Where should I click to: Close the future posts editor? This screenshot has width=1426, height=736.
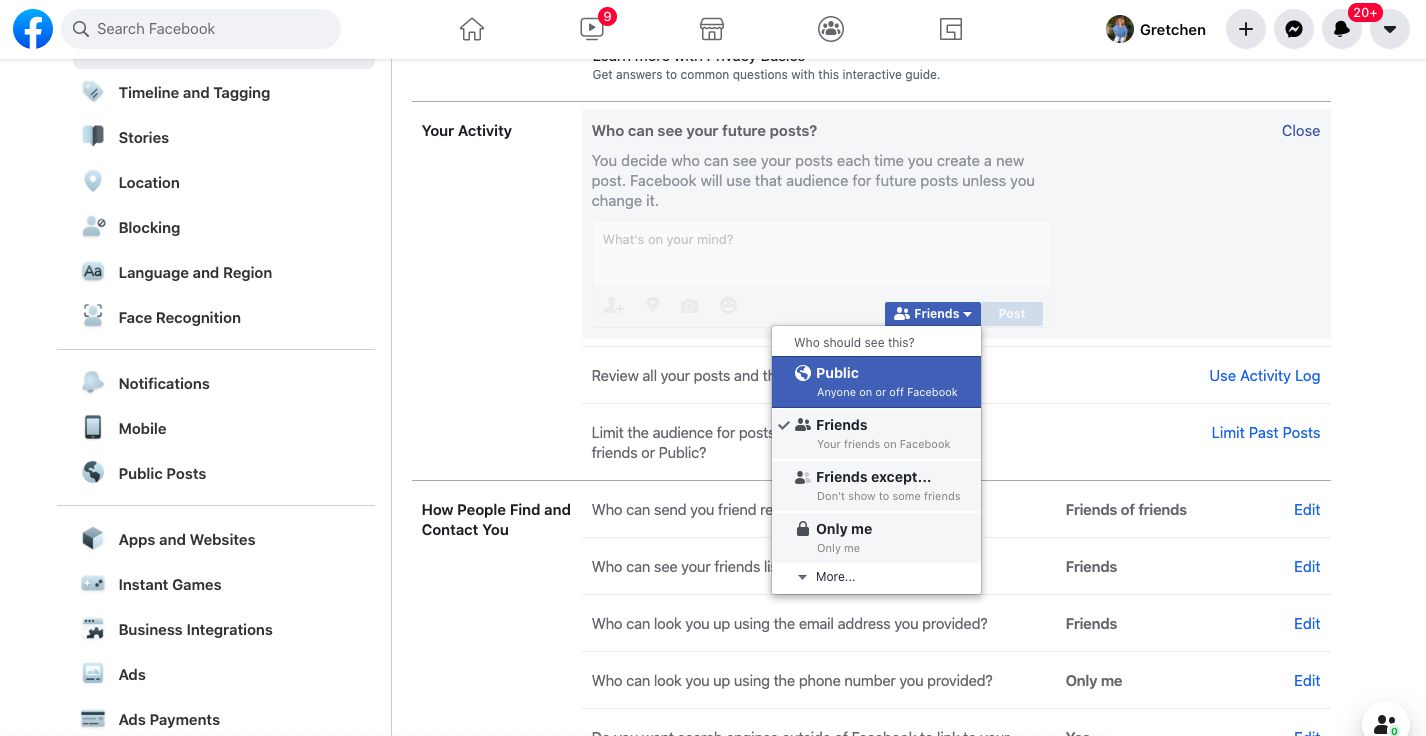click(x=1300, y=131)
